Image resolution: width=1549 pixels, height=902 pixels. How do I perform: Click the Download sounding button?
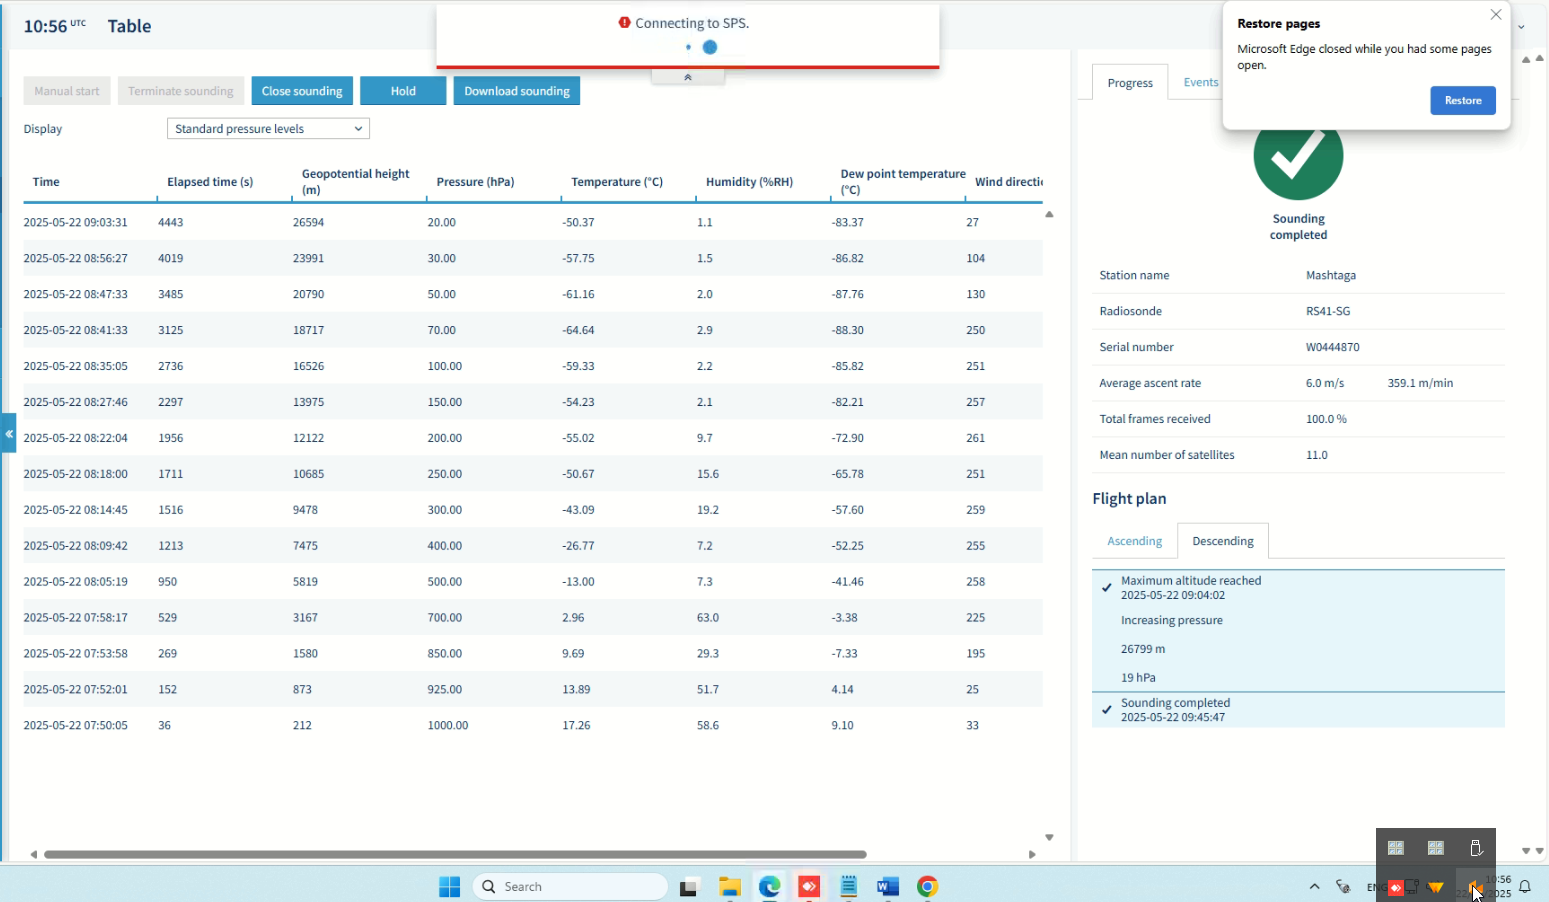click(x=517, y=91)
